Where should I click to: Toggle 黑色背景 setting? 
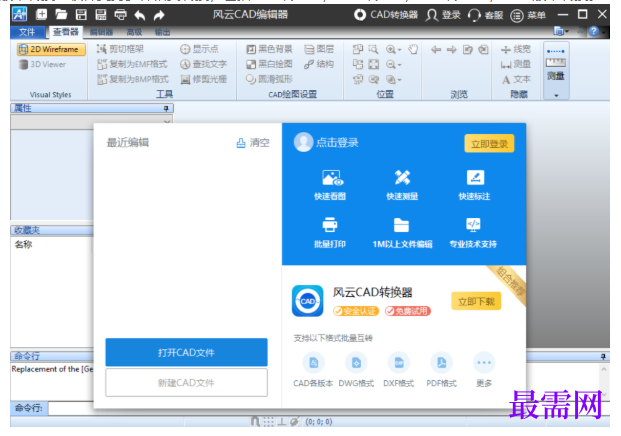[x=269, y=49]
